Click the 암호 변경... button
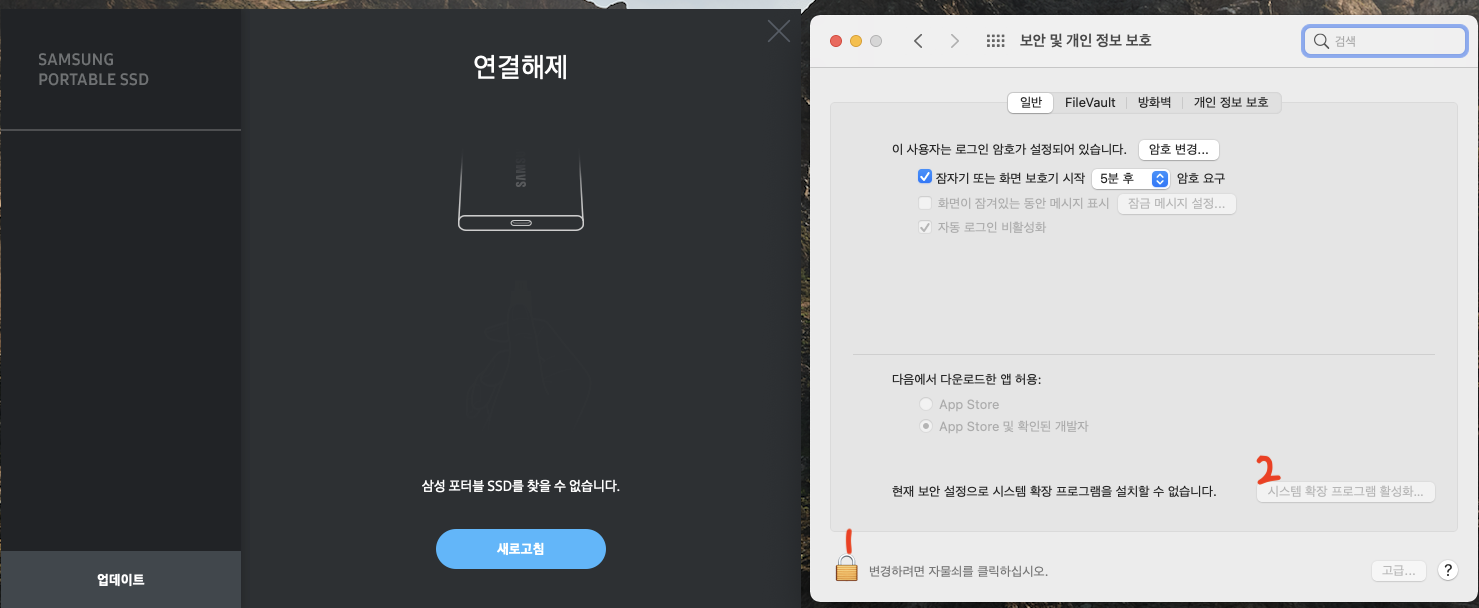Viewport: 1479px width, 608px height. [x=1179, y=150]
